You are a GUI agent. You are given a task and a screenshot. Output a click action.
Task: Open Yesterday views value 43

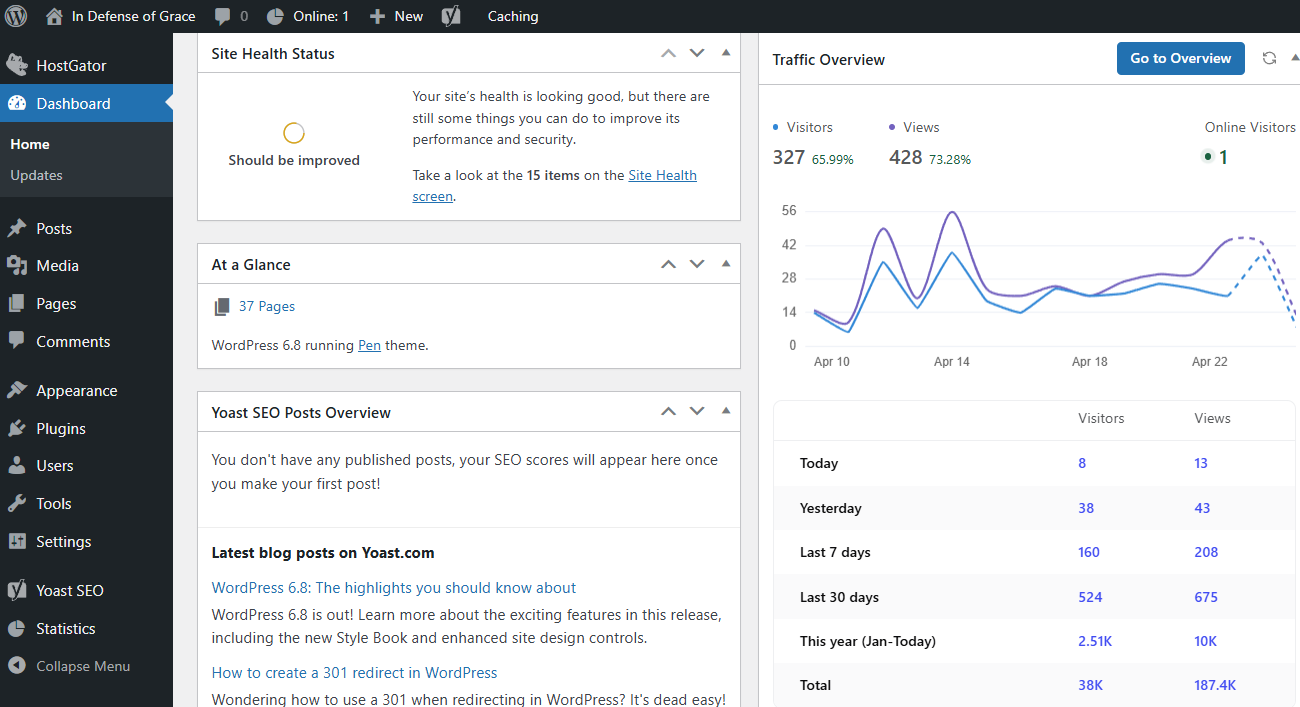click(1202, 508)
